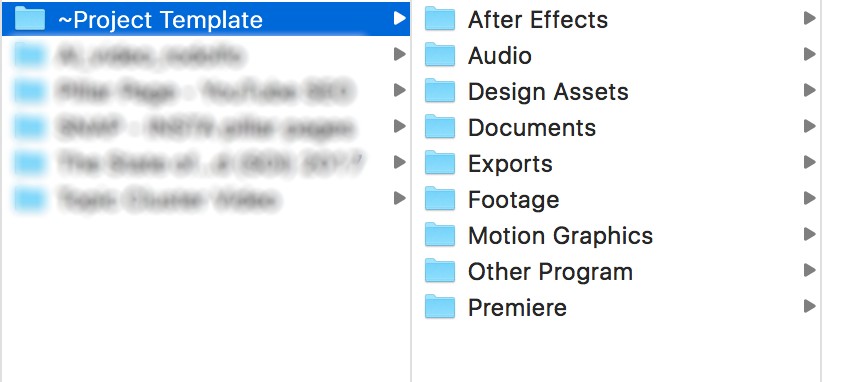Viewport: 858px width, 382px height.
Task: Click the Design Assets folder icon
Action: click(x=440, y=91)
